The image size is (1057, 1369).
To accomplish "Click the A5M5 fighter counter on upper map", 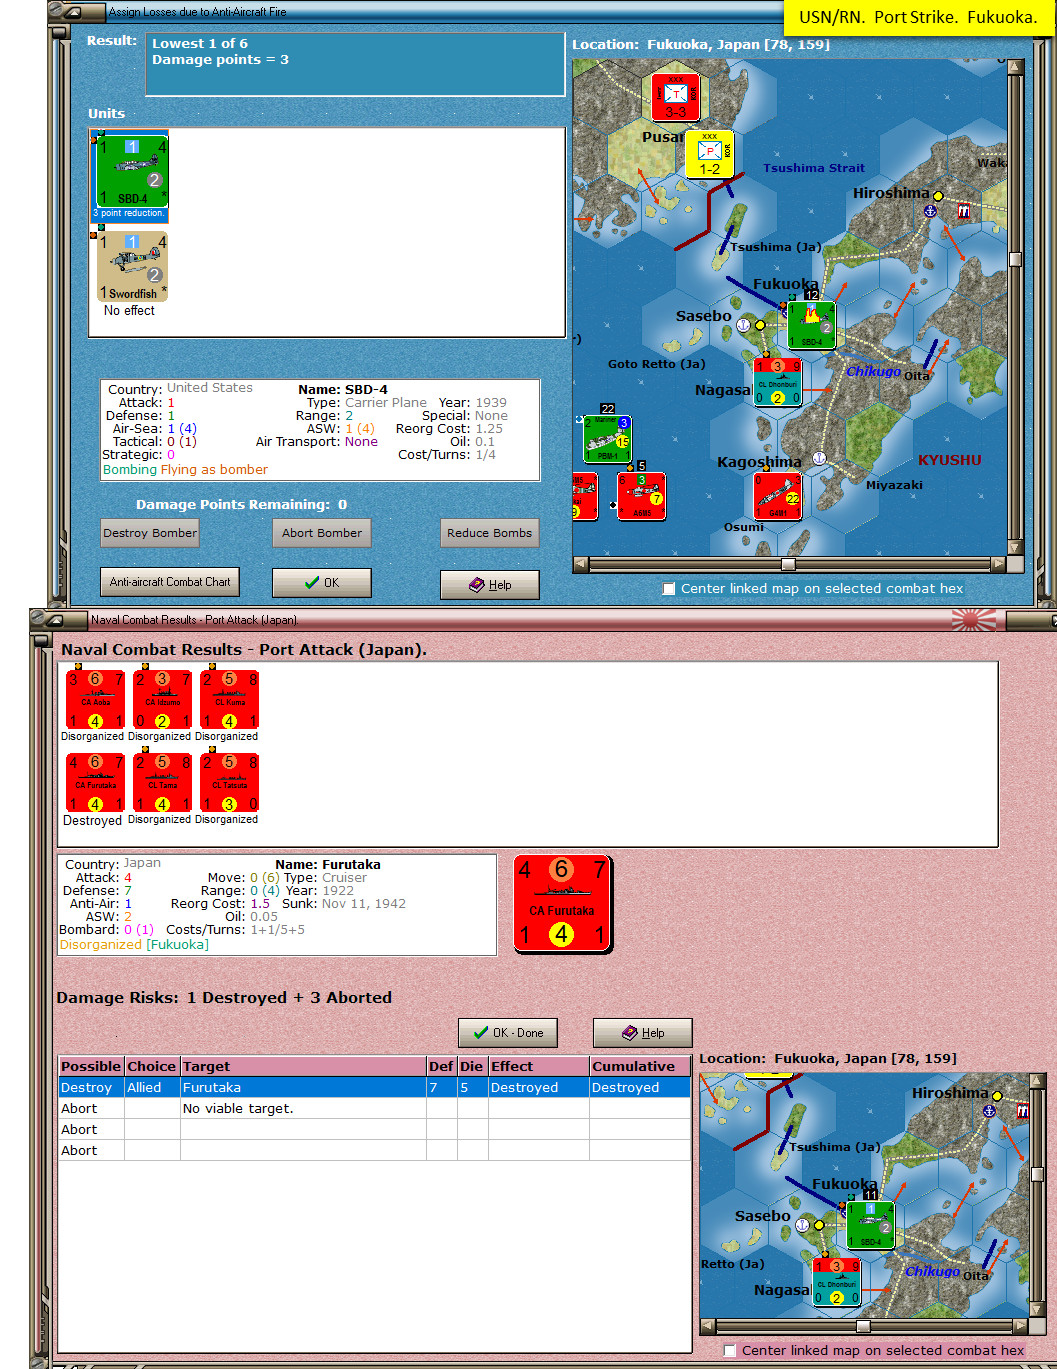I will coord(641,496).
